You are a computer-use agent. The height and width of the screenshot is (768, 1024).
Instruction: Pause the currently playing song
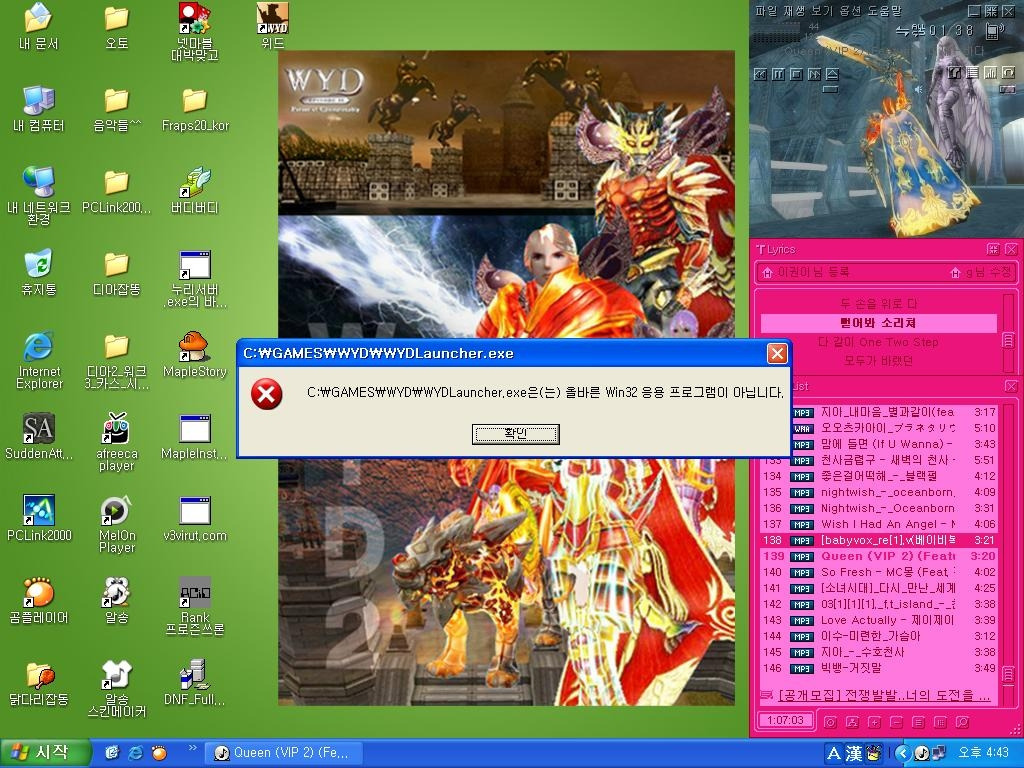tap(778, 74)
